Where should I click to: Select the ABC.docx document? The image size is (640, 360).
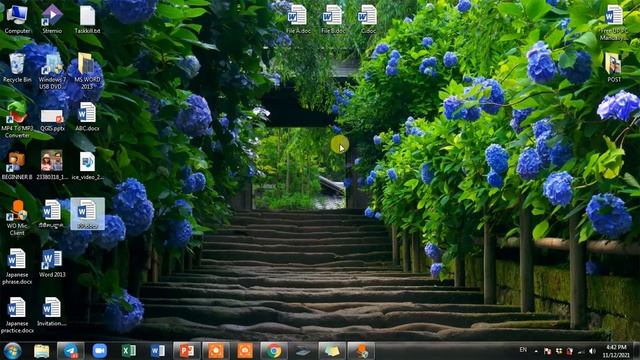[87, 117]
